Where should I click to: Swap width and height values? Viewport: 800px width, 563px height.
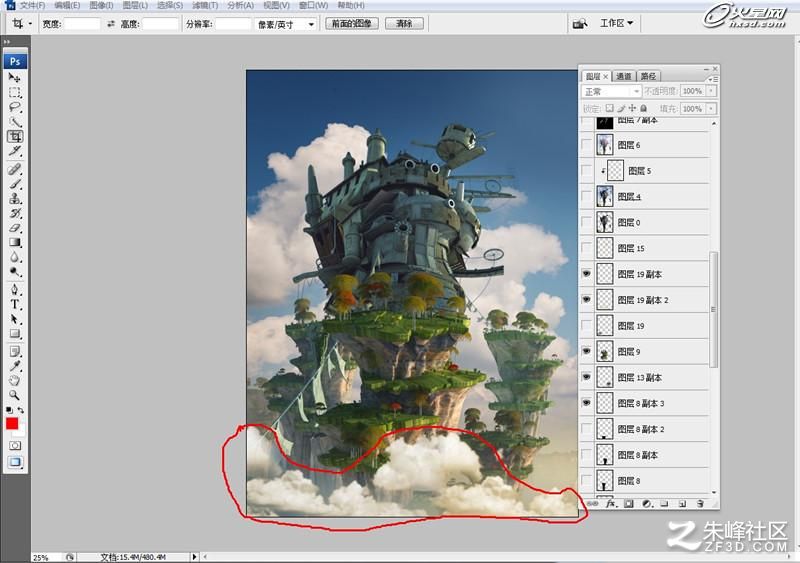click(111, 23)
